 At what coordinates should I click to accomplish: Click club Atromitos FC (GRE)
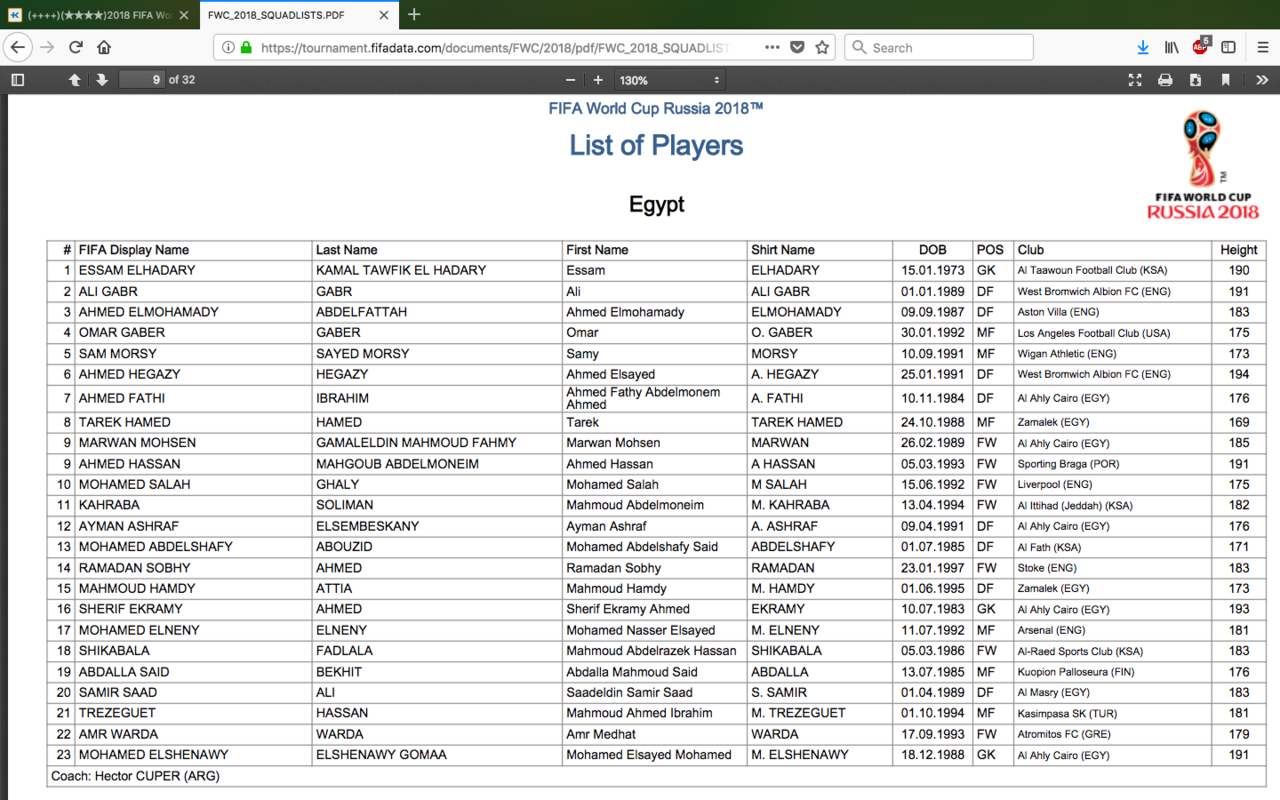pyautogui.click(x=1064, y=734)
